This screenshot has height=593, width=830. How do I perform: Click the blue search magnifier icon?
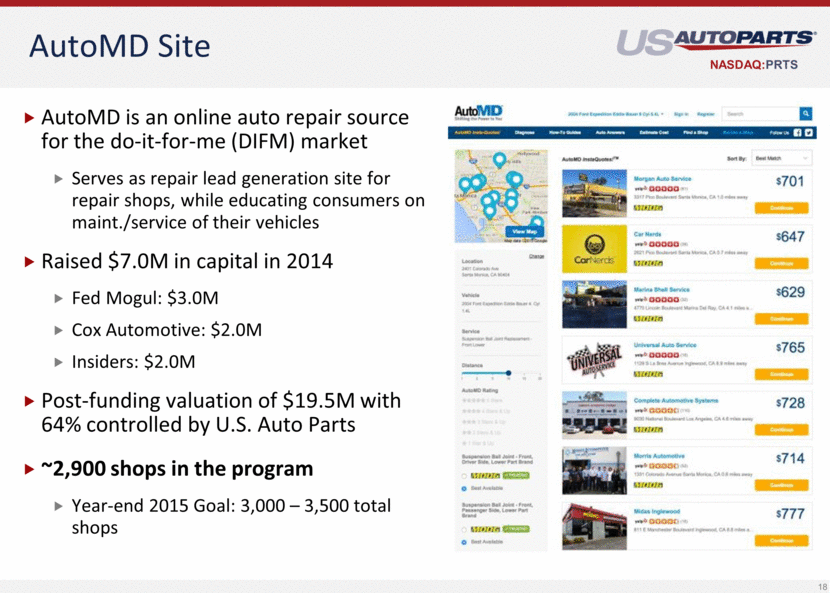tap(805, 114)
